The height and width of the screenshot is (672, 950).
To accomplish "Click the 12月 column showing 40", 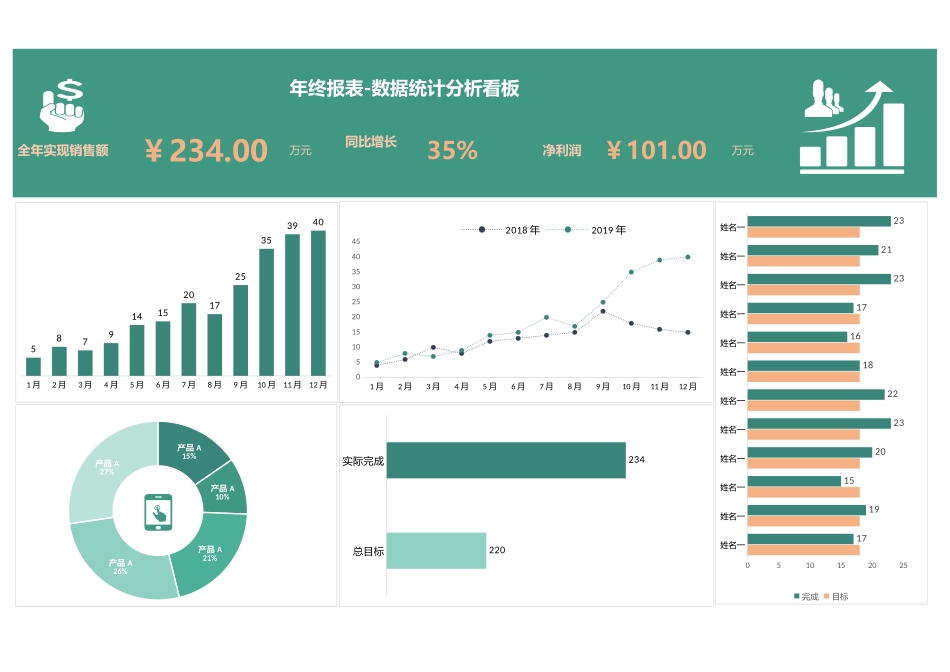I will (x=318, y=303).
